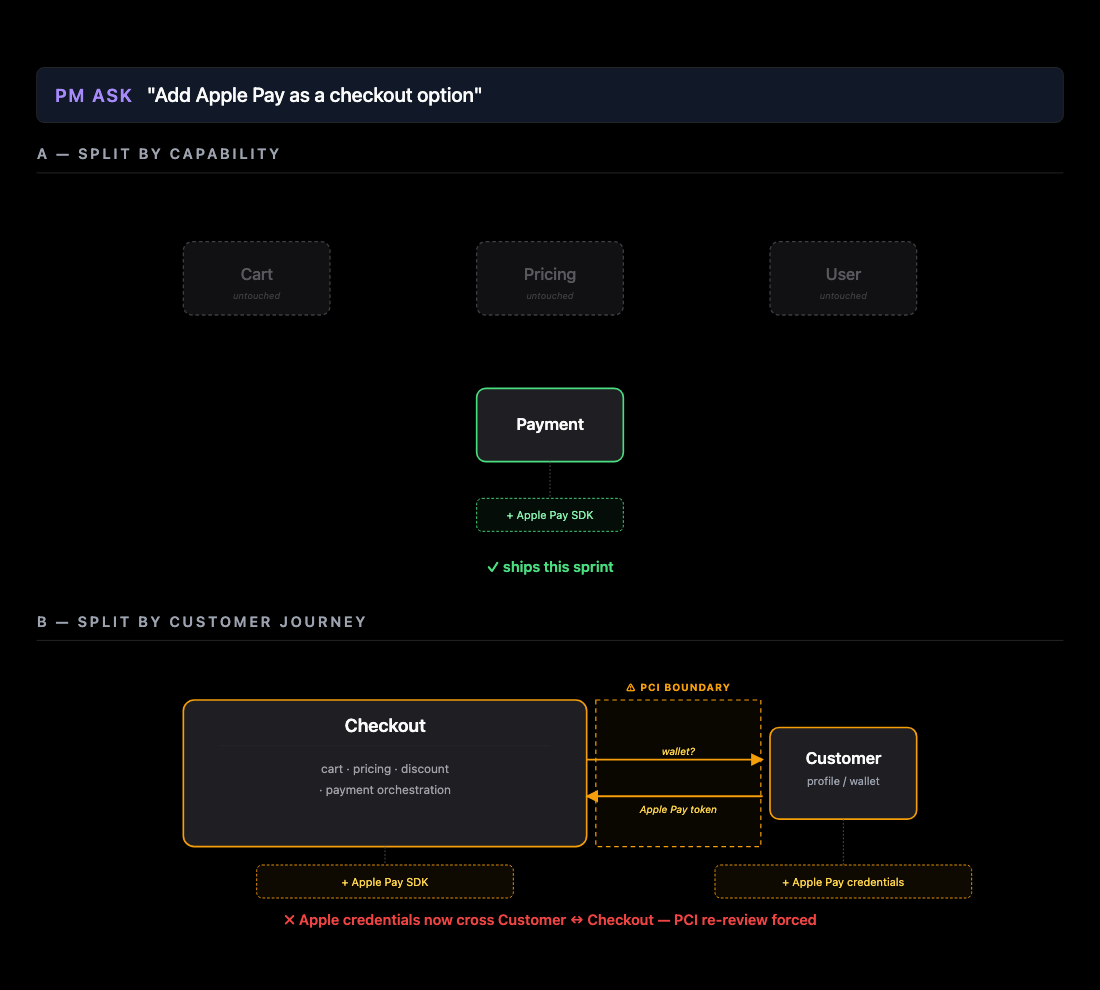This screenshot has width=1100, height=990.
Task: Click the Checkout box title
Action: click(x=384, y=725)
